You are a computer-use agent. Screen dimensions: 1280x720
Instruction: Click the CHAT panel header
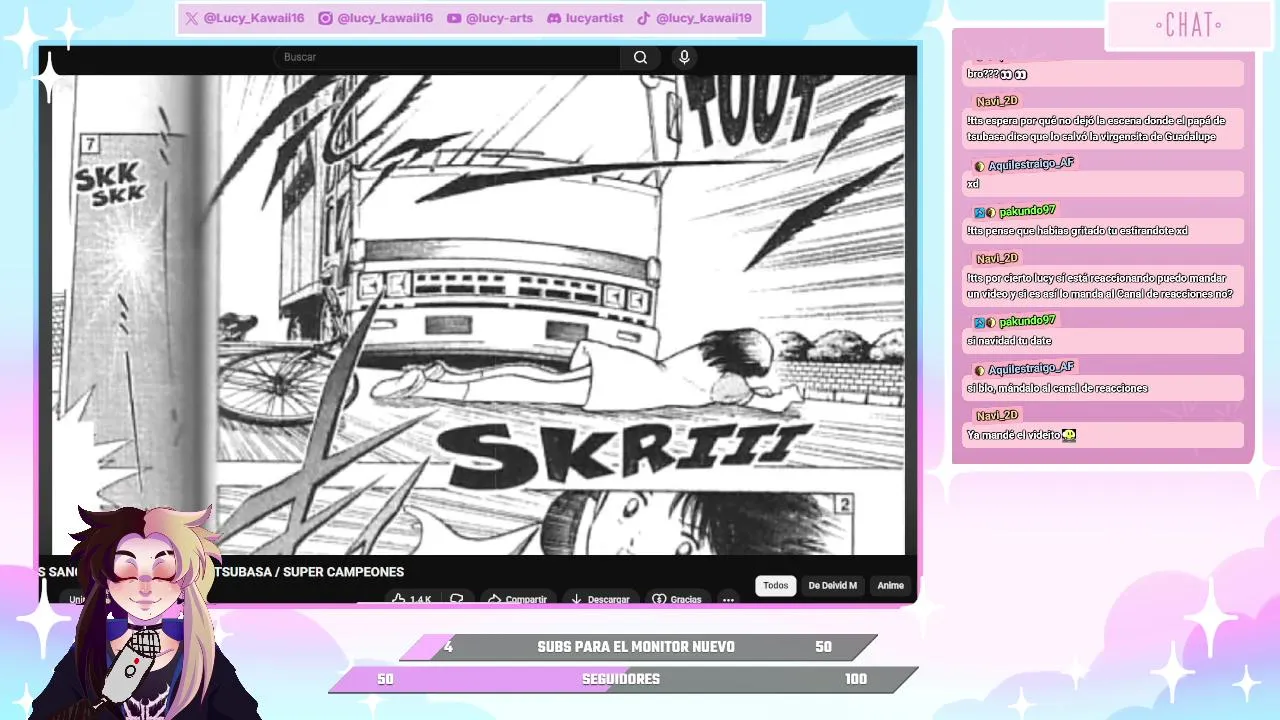click(x=1188, y=25)
